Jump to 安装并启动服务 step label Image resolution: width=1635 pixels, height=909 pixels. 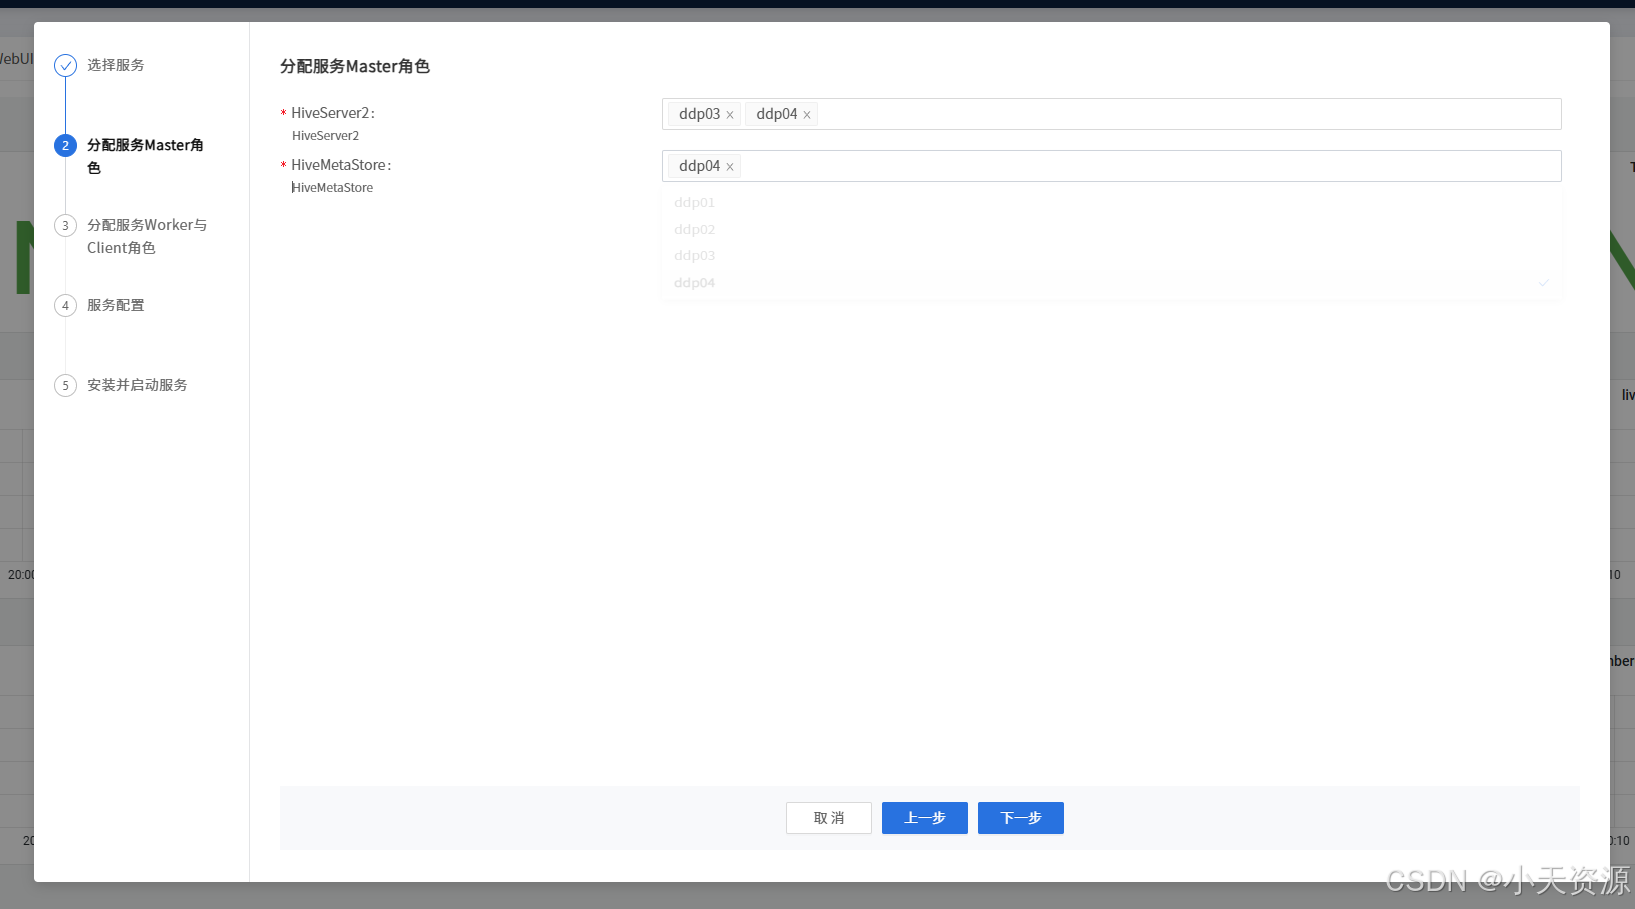click(137, 385)
